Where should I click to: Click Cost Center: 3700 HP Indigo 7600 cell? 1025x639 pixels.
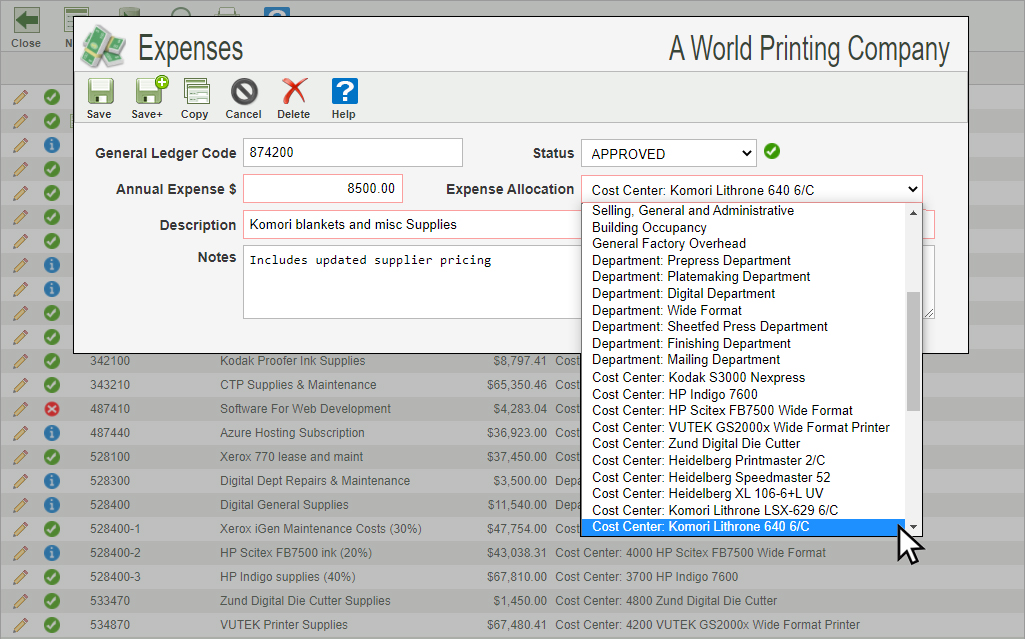[x=647, y=577]
